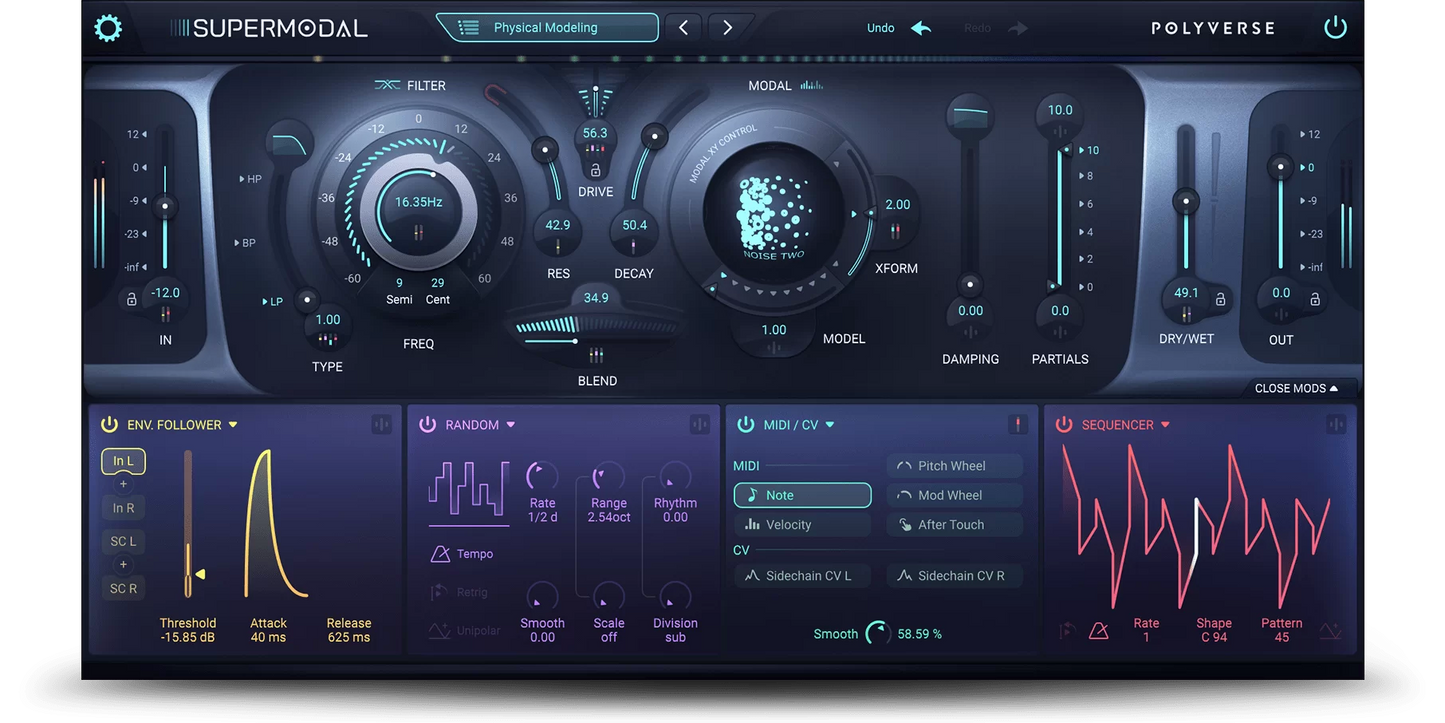The image size is (1445, 723).
Task: Select the In R input button
Action: (x=123, y=508)
